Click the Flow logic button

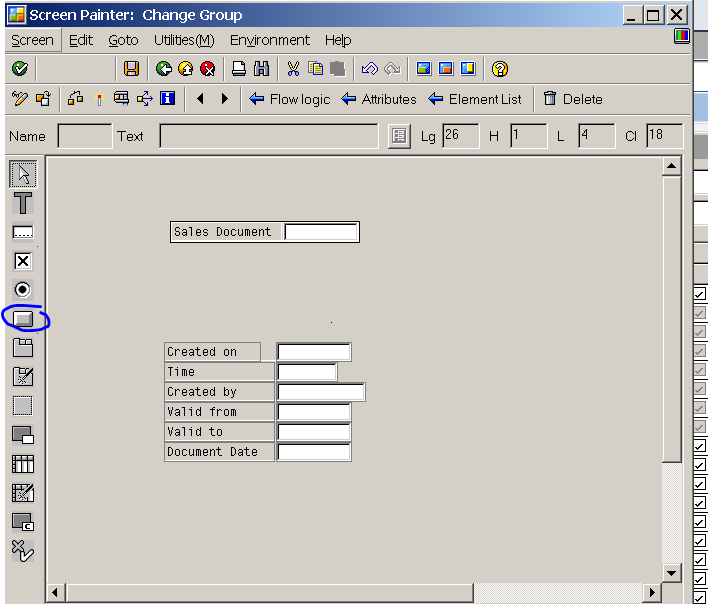[x=289, y=99]
